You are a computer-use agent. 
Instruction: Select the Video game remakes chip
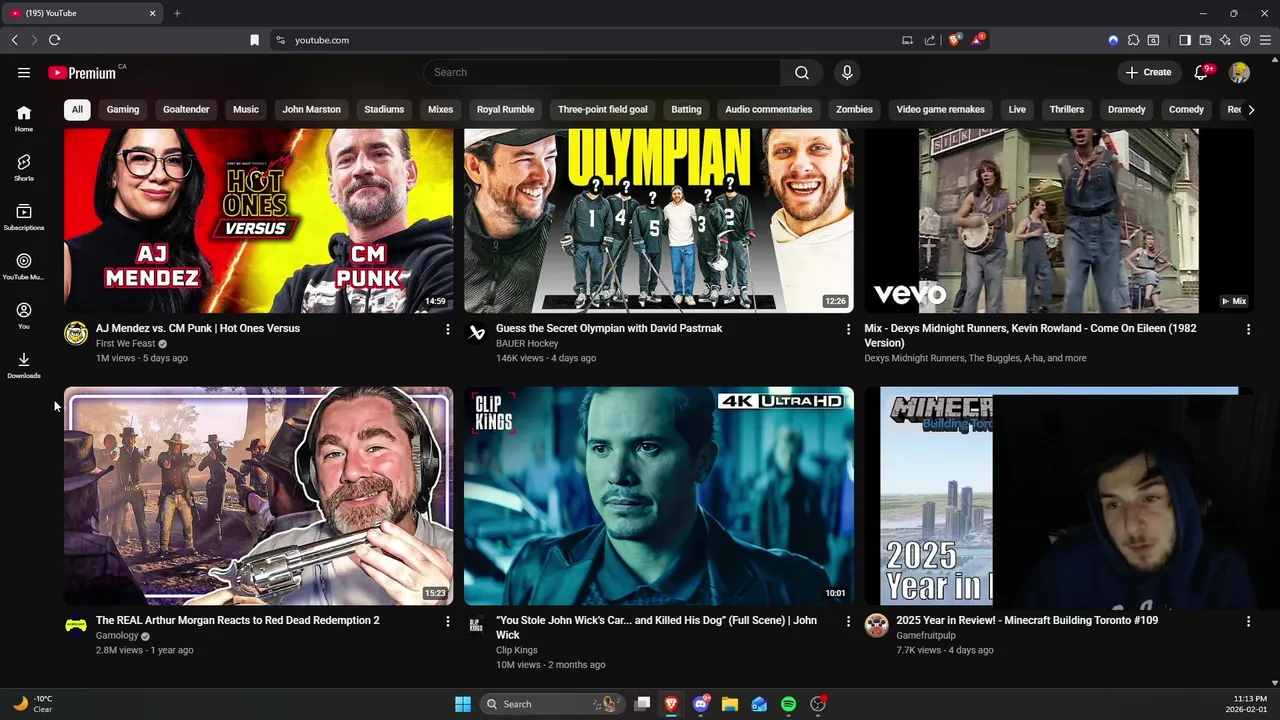pyautogui.click(x=940, y=109)
